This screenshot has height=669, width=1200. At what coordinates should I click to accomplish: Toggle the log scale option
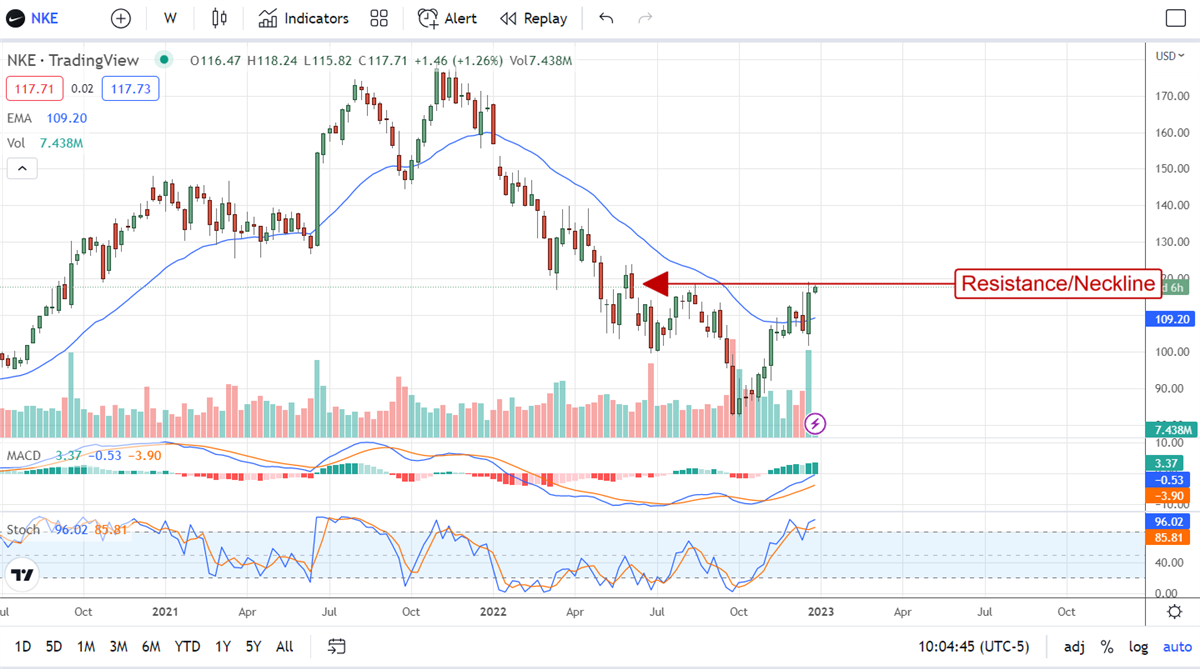pos(1137,646)
